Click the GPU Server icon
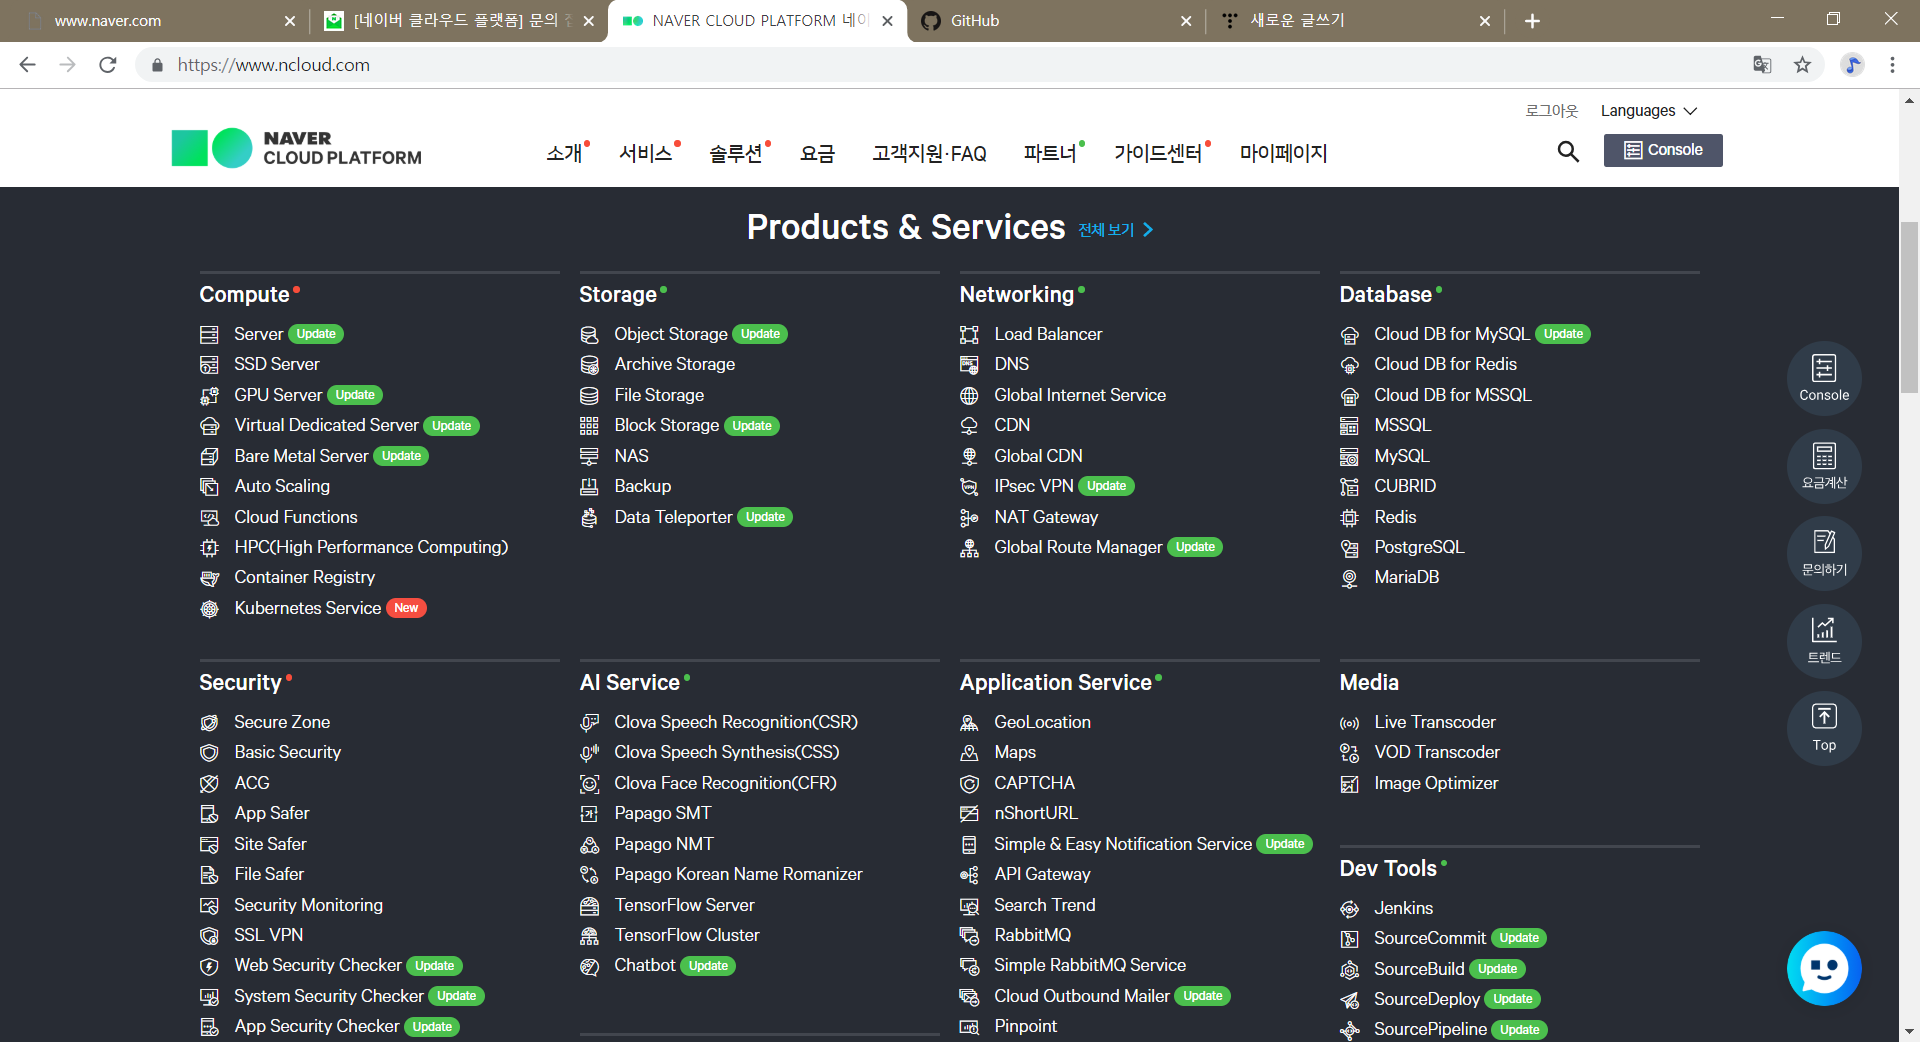This screenshot has height=1042, width=1920. click(209, 395)
